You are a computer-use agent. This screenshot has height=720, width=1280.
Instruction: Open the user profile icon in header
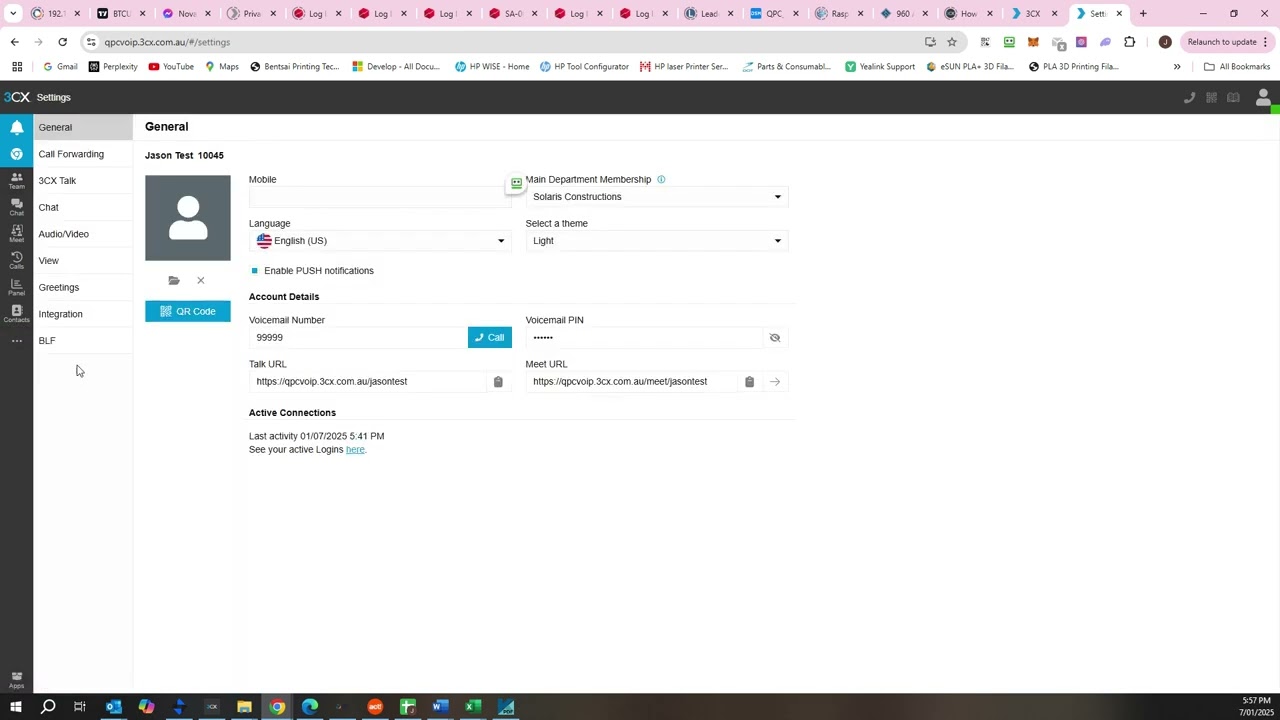[1263, 97]
